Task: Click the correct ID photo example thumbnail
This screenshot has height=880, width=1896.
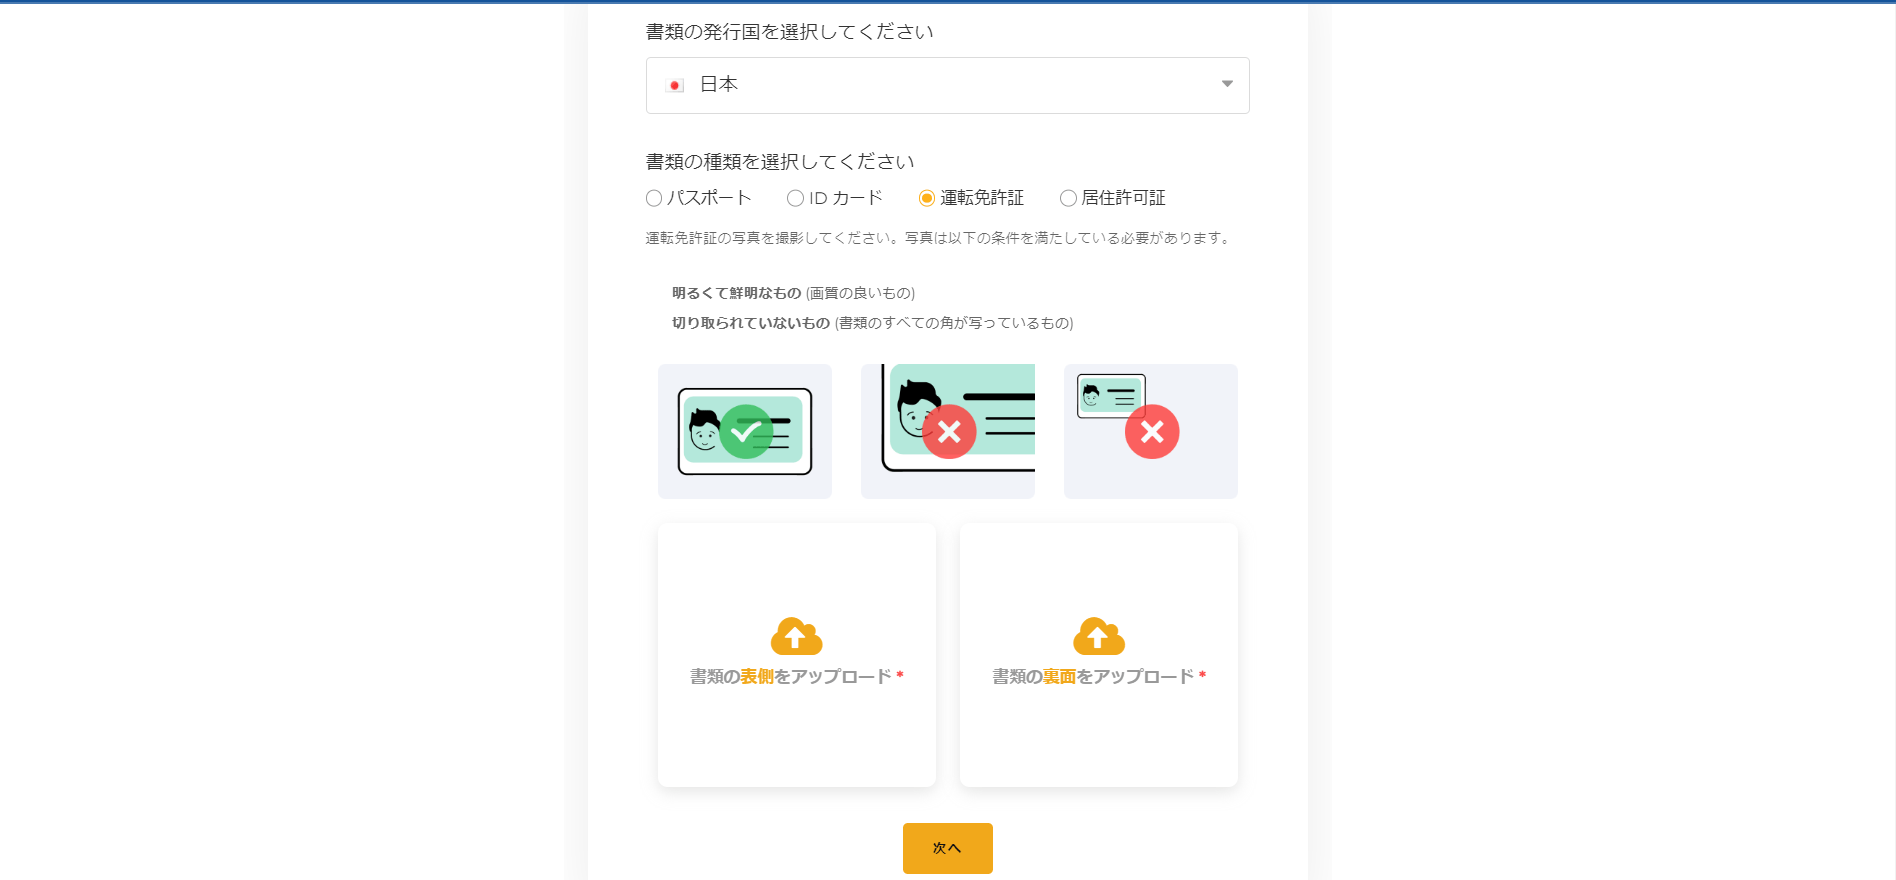Action: pos(745,431)
